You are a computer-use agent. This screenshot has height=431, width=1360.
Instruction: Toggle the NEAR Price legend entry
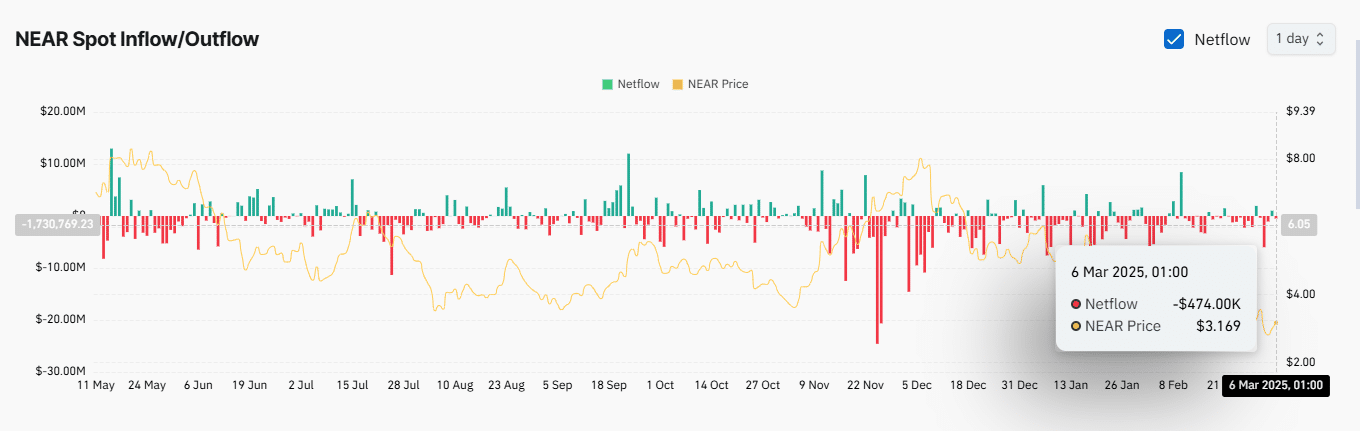coord(710,84)
